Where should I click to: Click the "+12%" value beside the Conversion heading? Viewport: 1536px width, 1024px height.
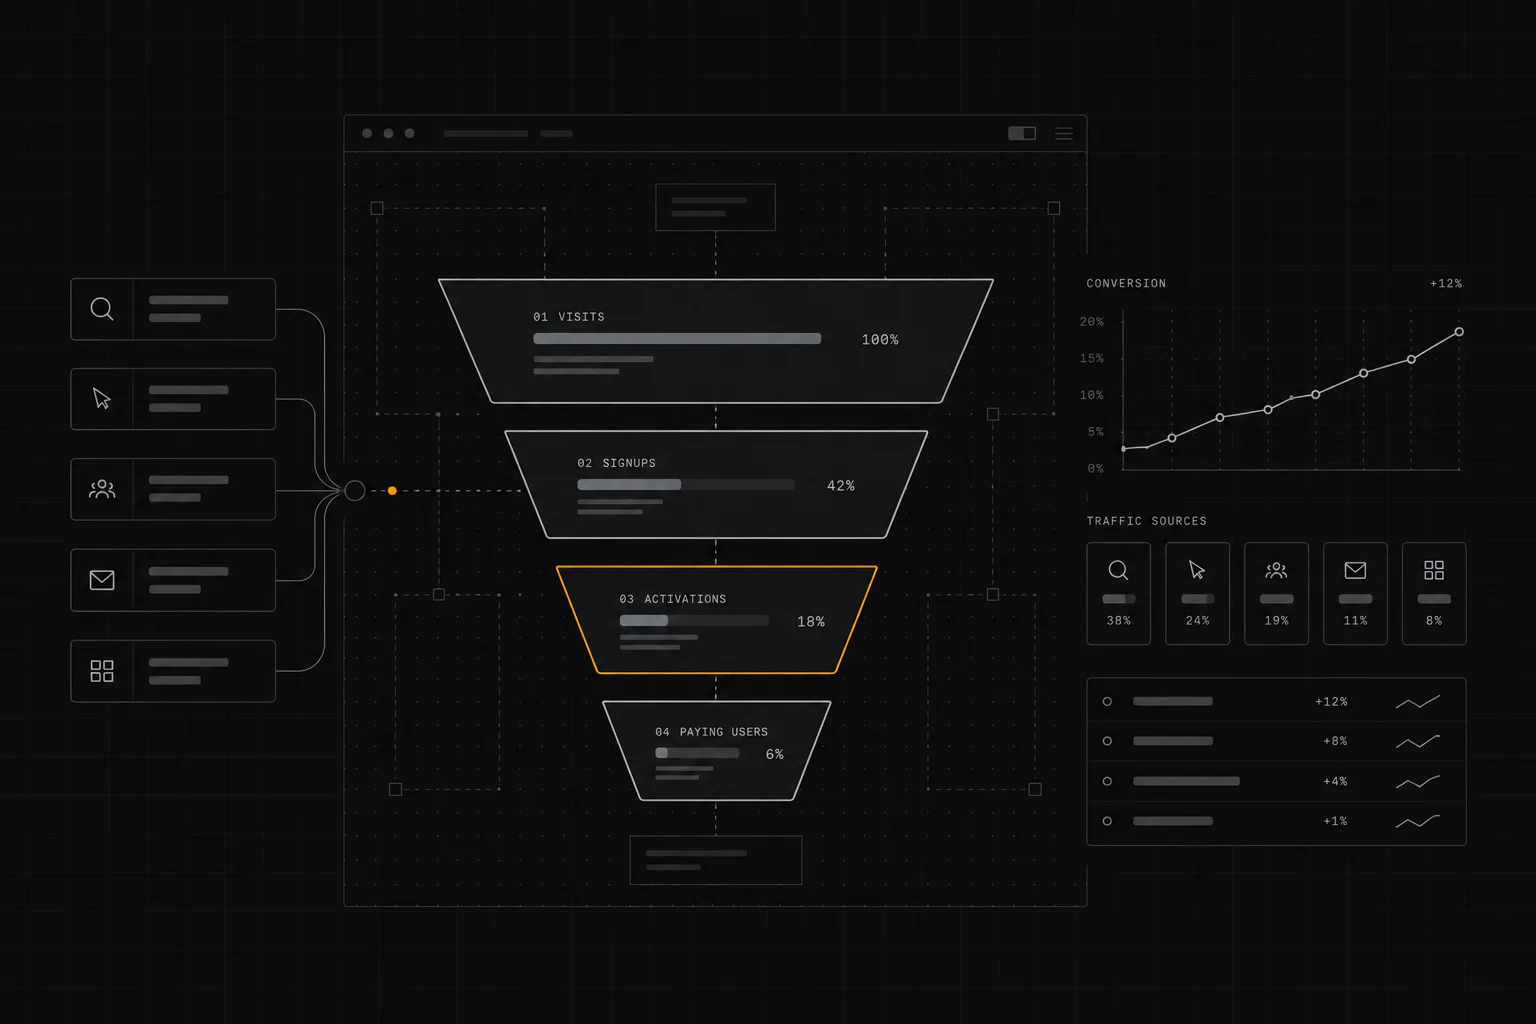1446,284
